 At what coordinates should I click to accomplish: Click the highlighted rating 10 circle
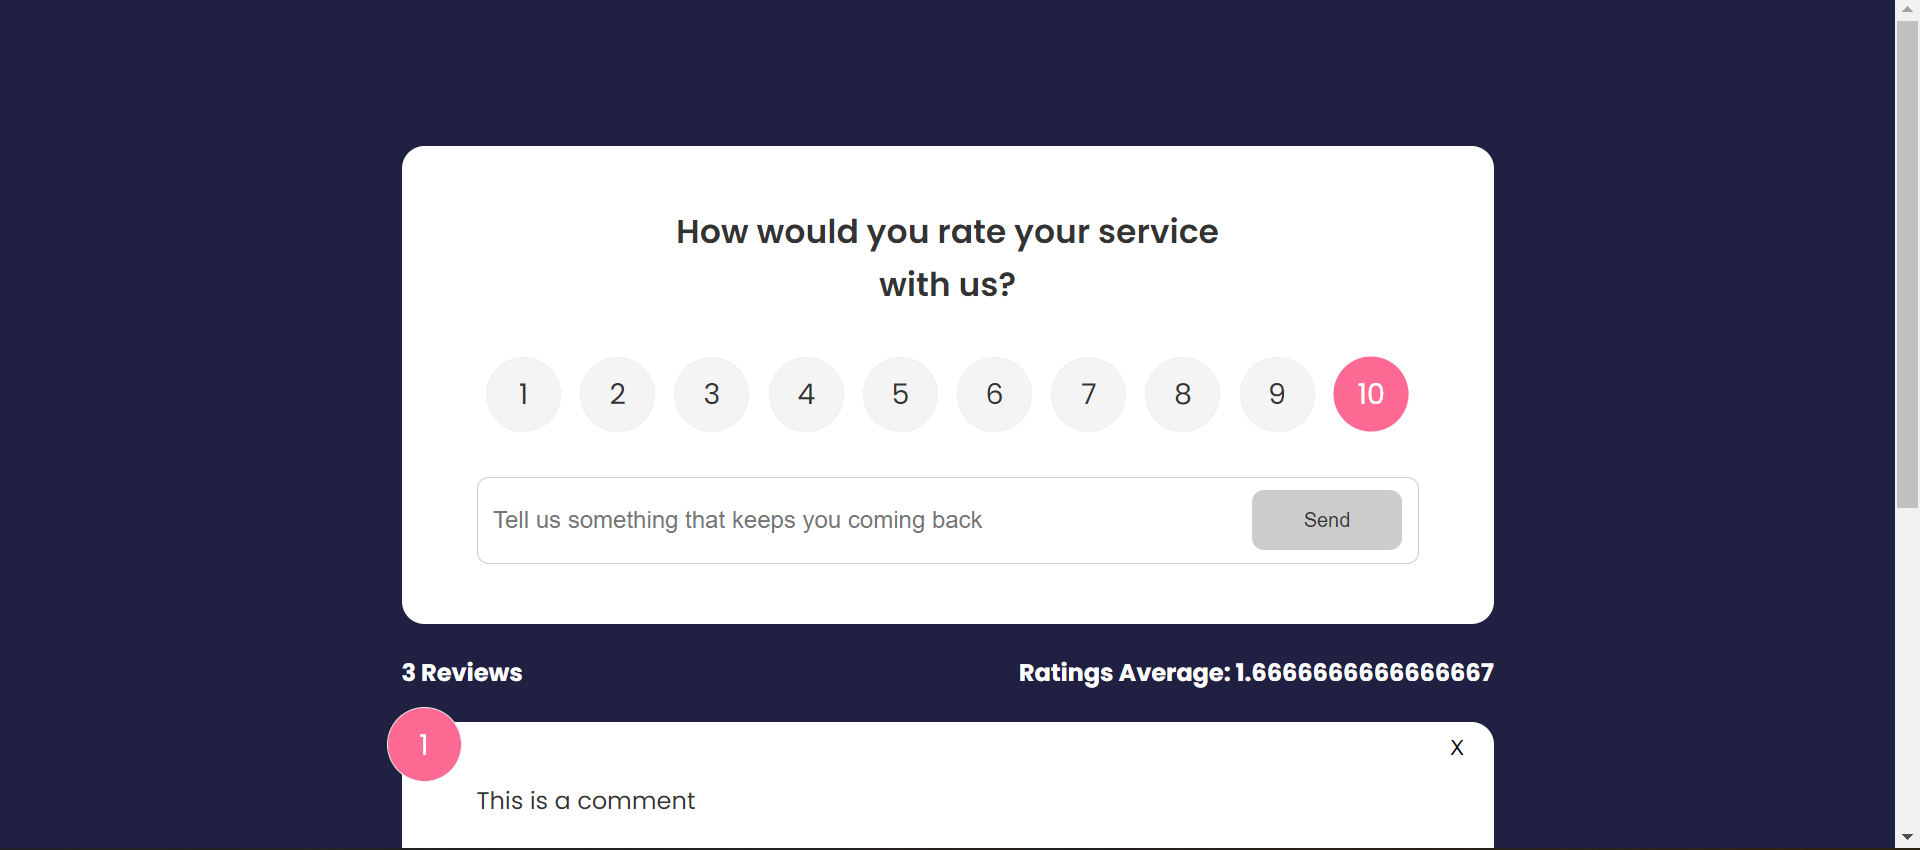point(1370,394)
